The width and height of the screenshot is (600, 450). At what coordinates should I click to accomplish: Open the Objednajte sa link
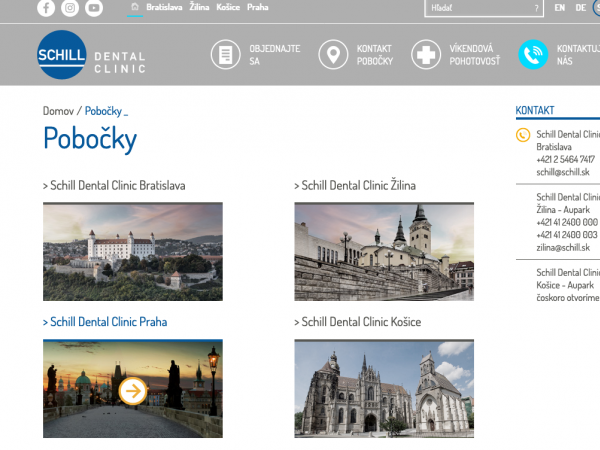(x=275, y=55)
